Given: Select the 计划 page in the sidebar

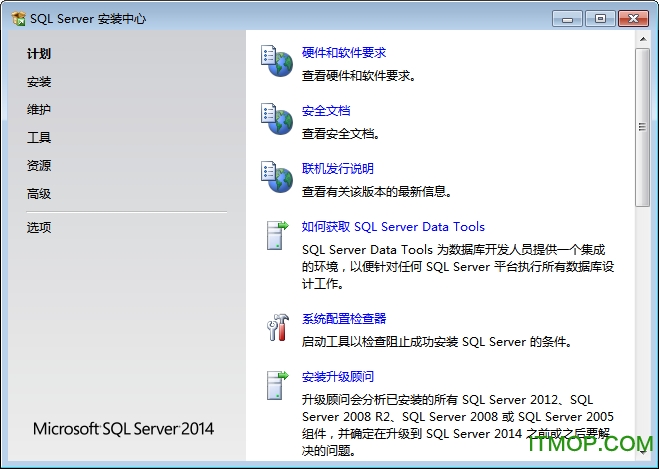Looking at the screenshot, I should coord(39,54).
